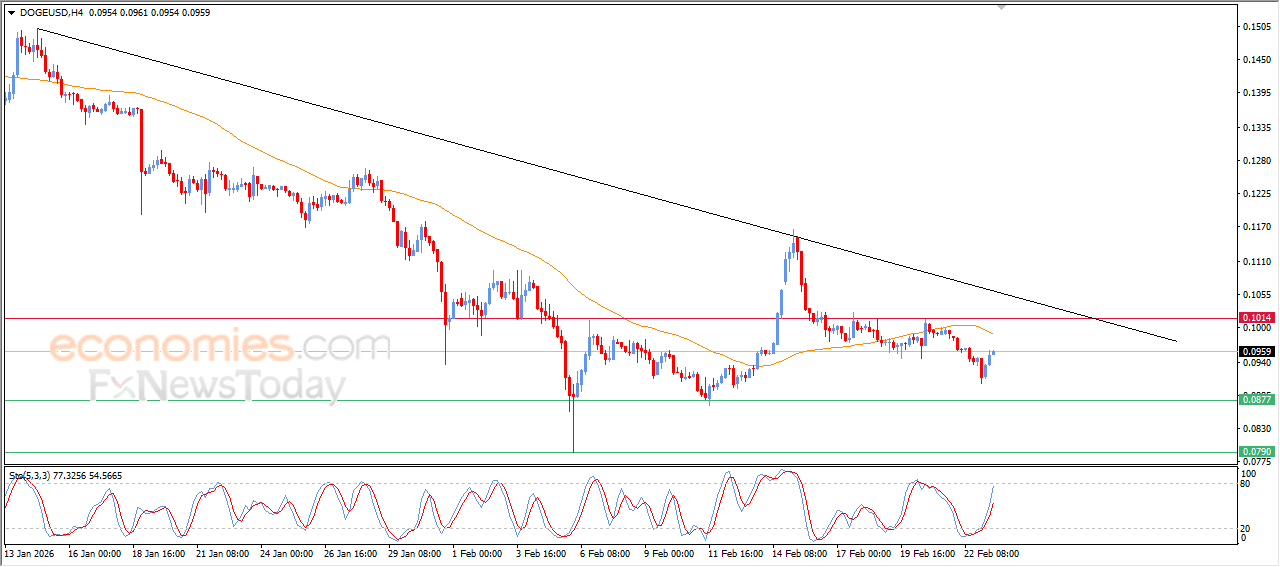Click the OHLC values 0.0954 0.0961 0.0954 0.0959
Screen dimensions: 1280x567
pyautogui.click(x=150, y=13)
